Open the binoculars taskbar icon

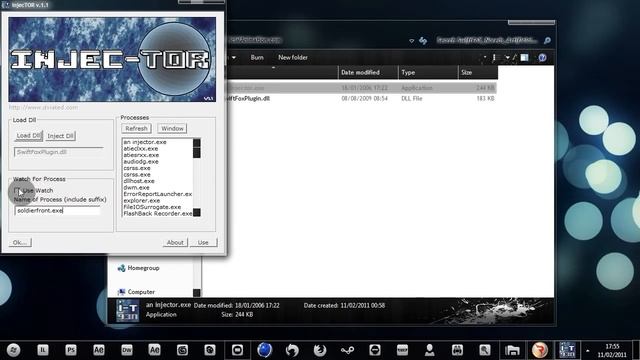point(457,350)
